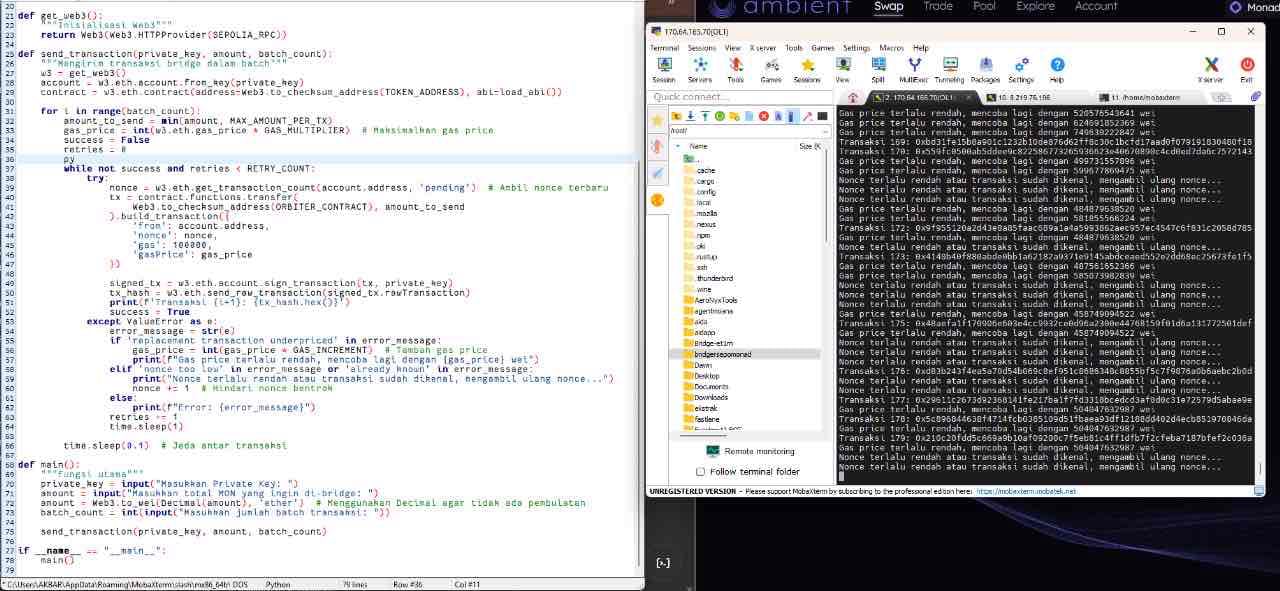The width and height of the screenshot is (1280, 591).
Task: Open the Macros menu
Action: (x=890, y=48)
